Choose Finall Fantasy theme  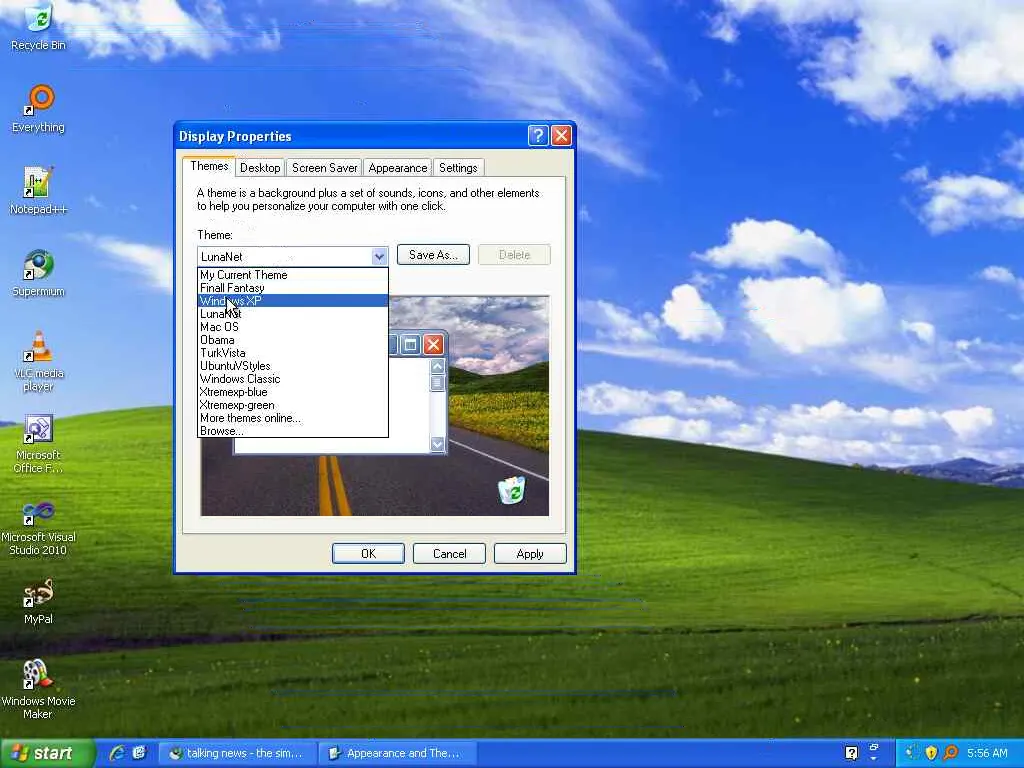click(x=293, y=288)
